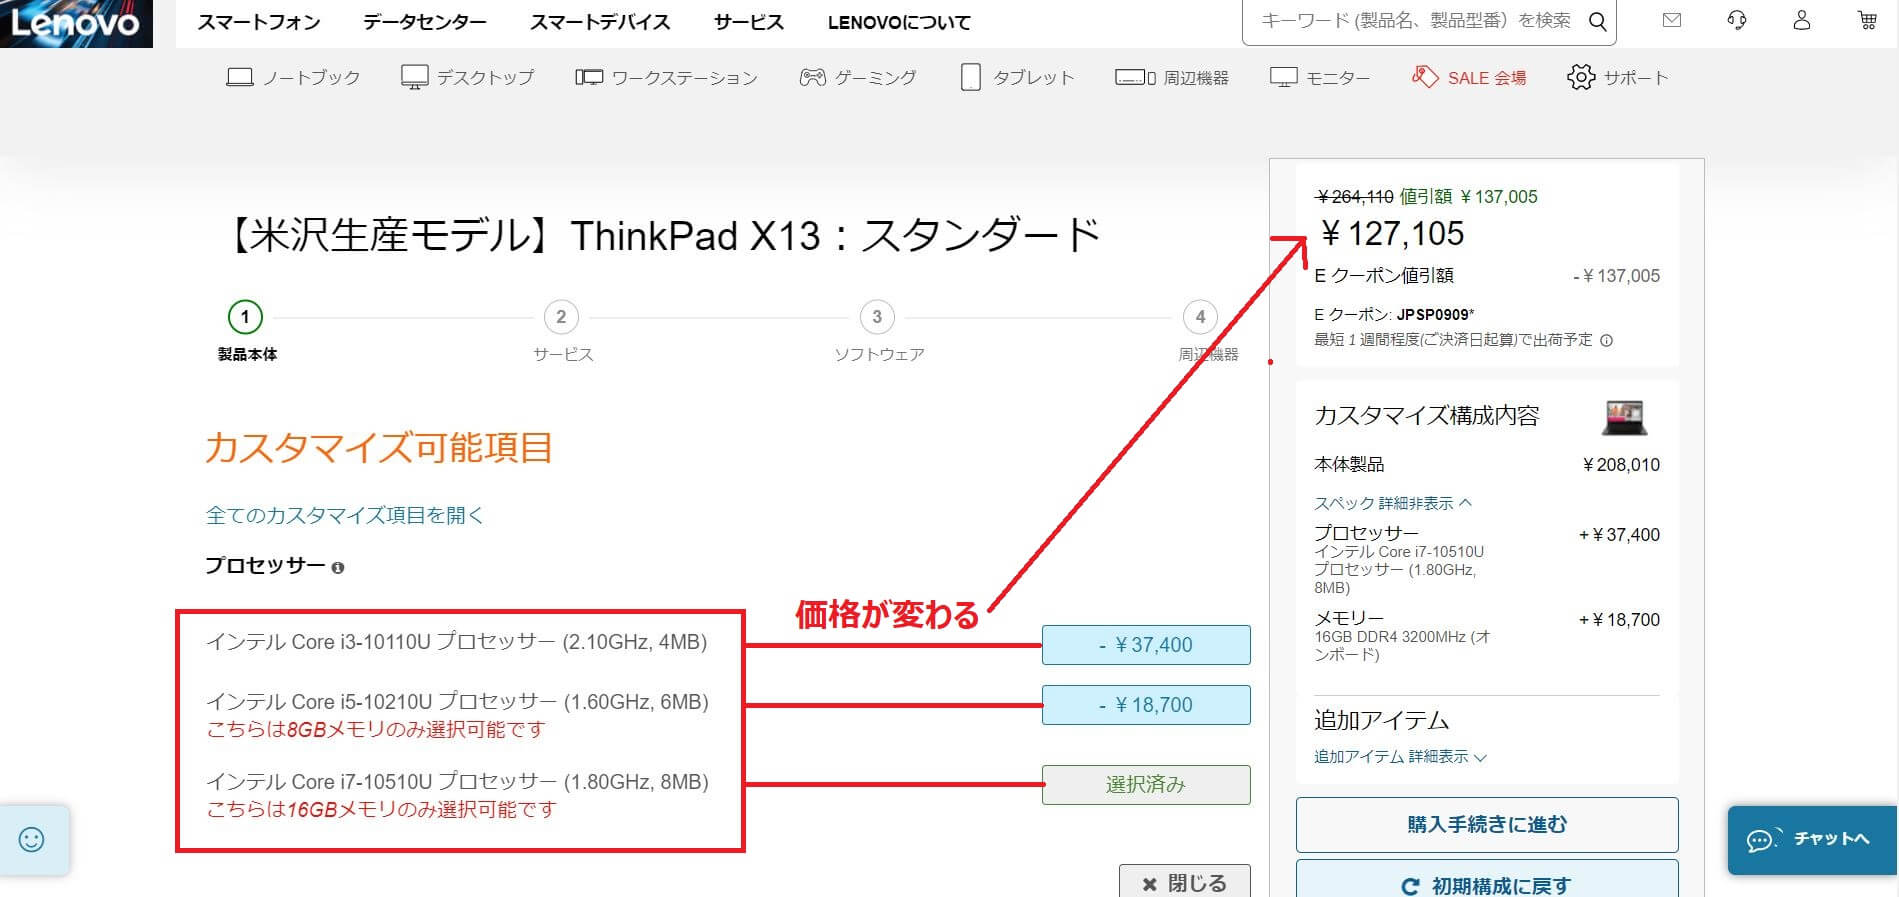Click the monitor icon

click(1283, 77)
